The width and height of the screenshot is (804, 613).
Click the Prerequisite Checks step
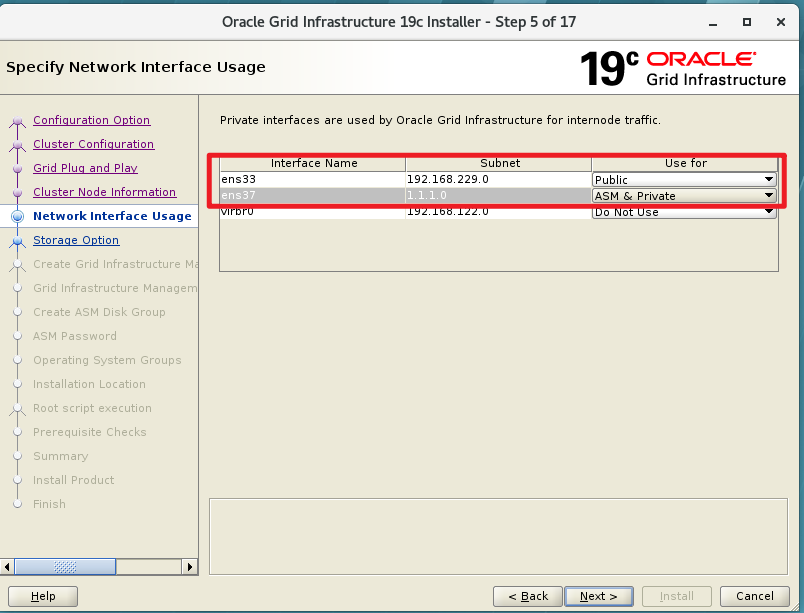click(x=90, y=433)
